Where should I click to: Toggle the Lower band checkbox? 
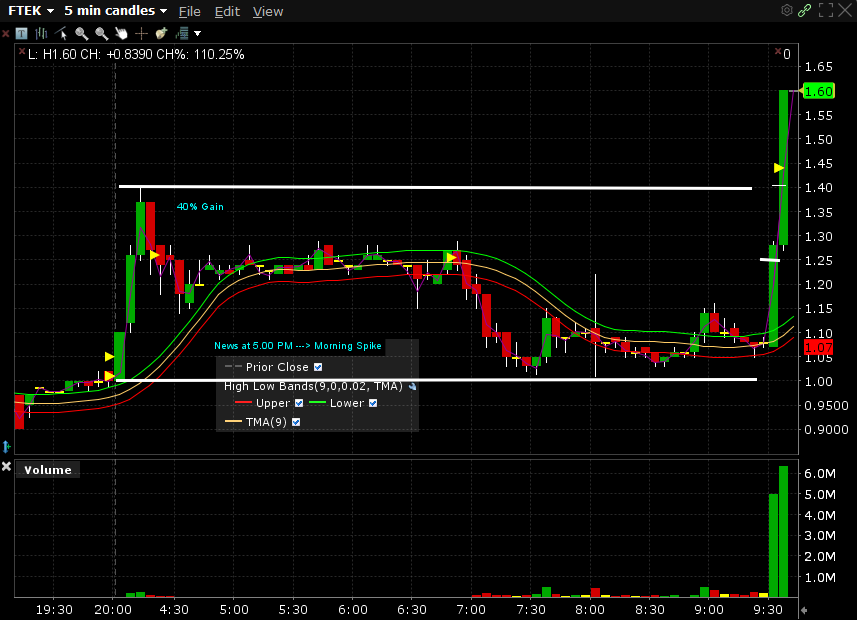tap(373, 403)
